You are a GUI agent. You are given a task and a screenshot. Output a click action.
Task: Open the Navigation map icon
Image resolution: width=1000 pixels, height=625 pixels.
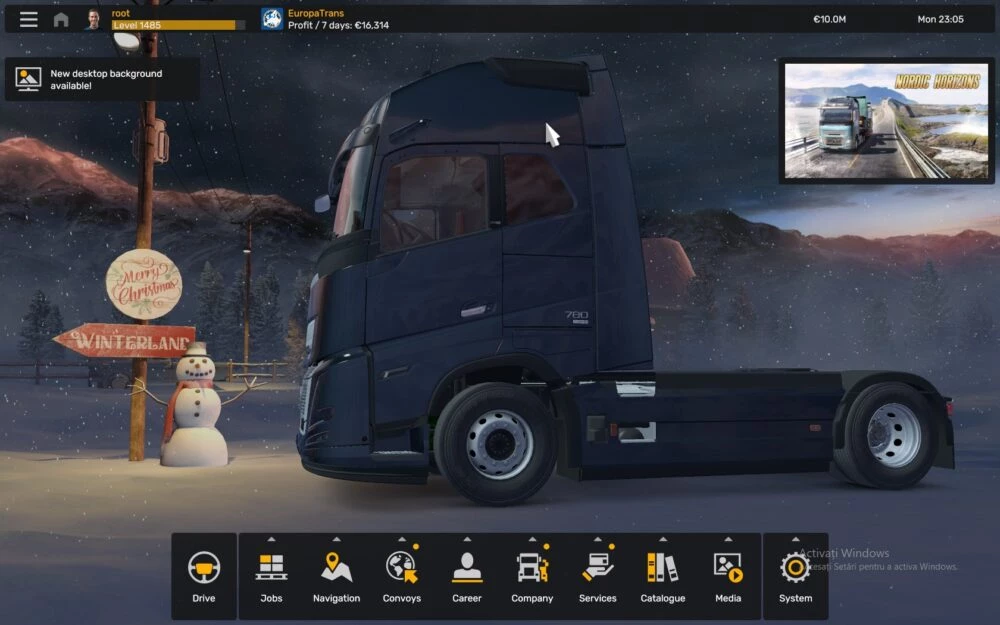coord(336,568)
